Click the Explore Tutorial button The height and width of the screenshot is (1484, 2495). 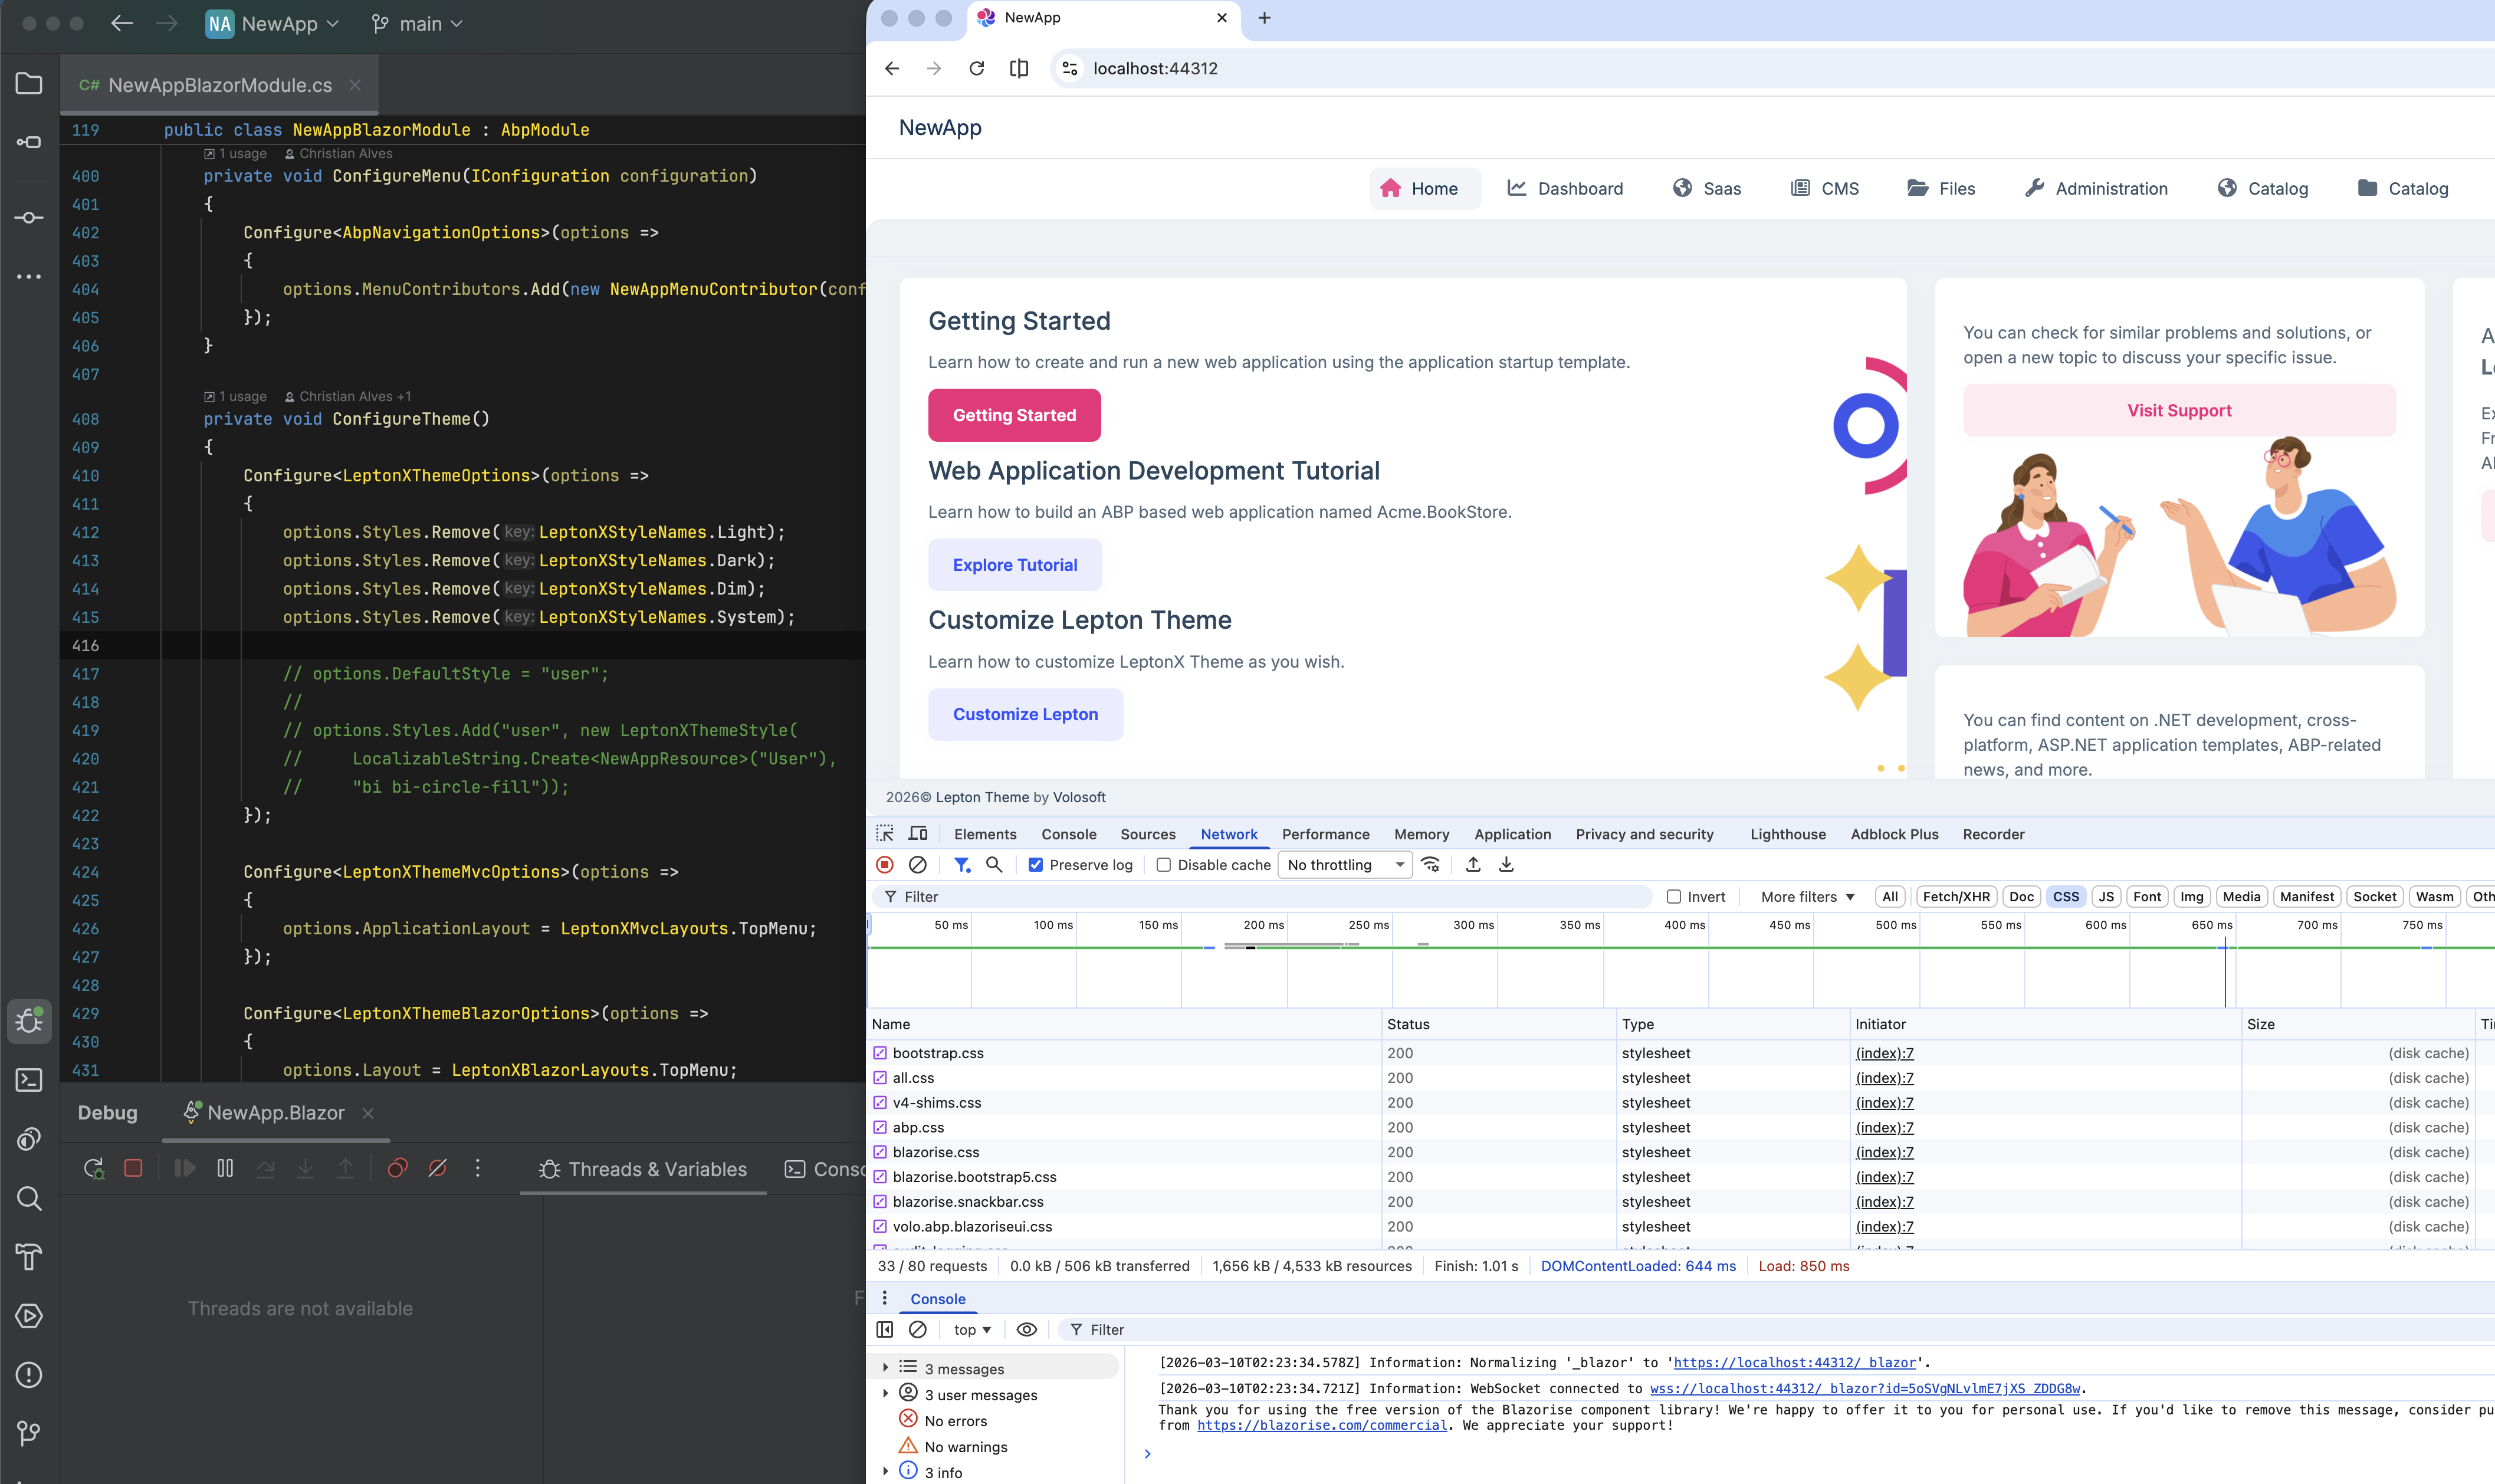pyautogui.click(x=1014, y=565)
